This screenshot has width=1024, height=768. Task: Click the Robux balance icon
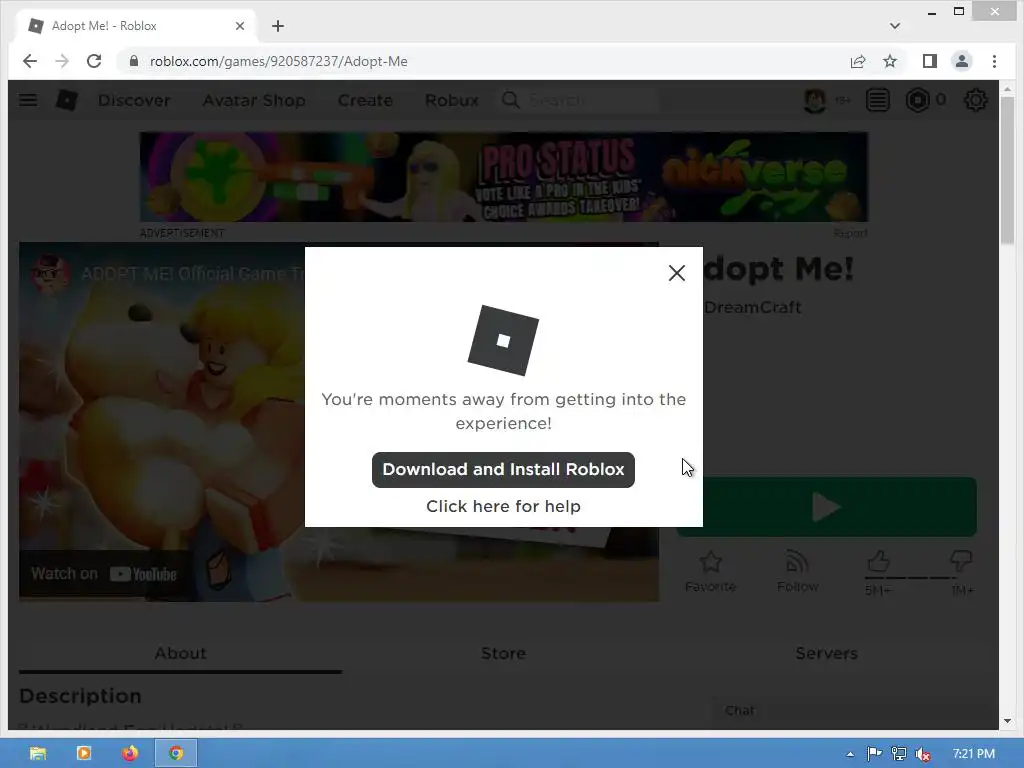click(x=917, y=101)
